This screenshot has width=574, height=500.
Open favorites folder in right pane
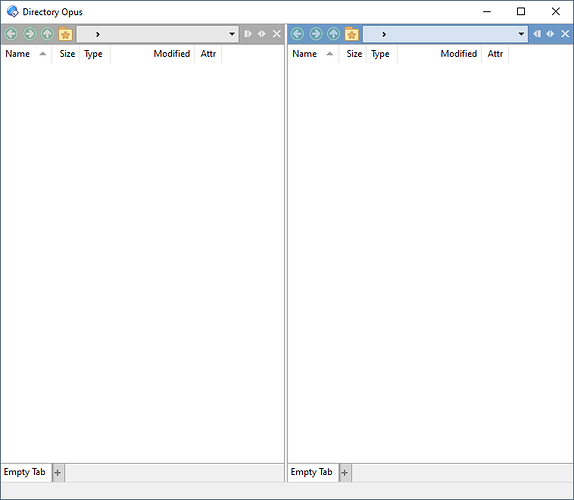coord(352,34)
